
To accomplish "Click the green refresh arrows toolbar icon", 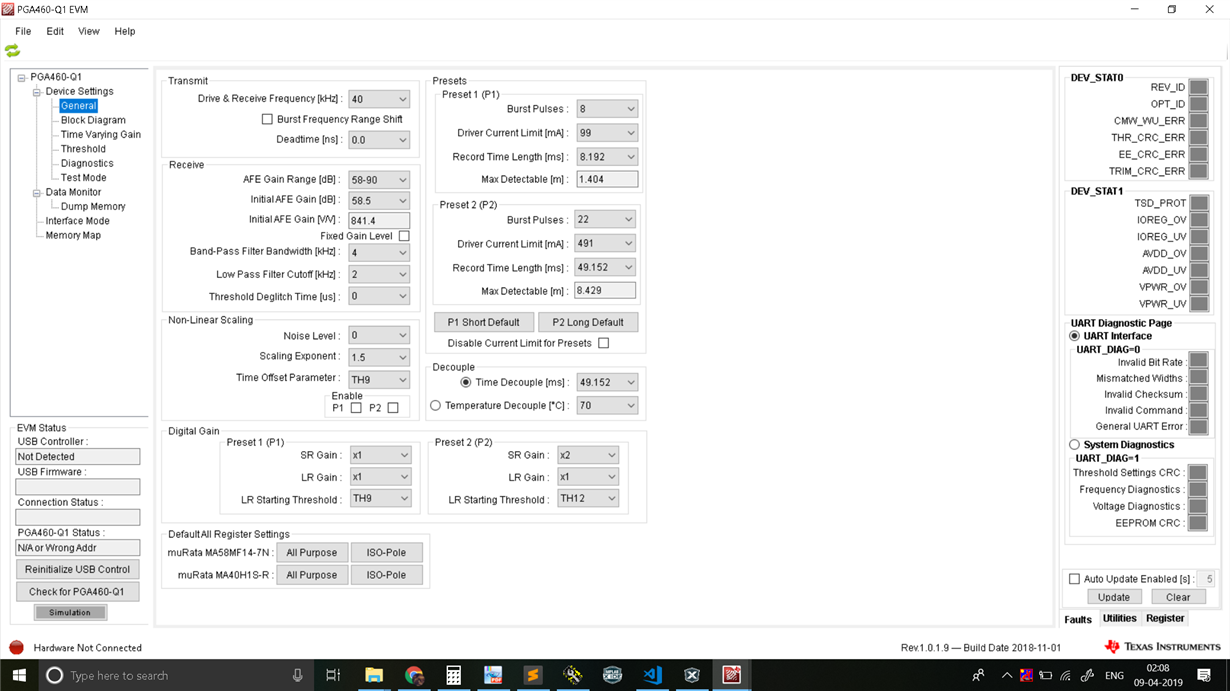I will pos(12,50).
